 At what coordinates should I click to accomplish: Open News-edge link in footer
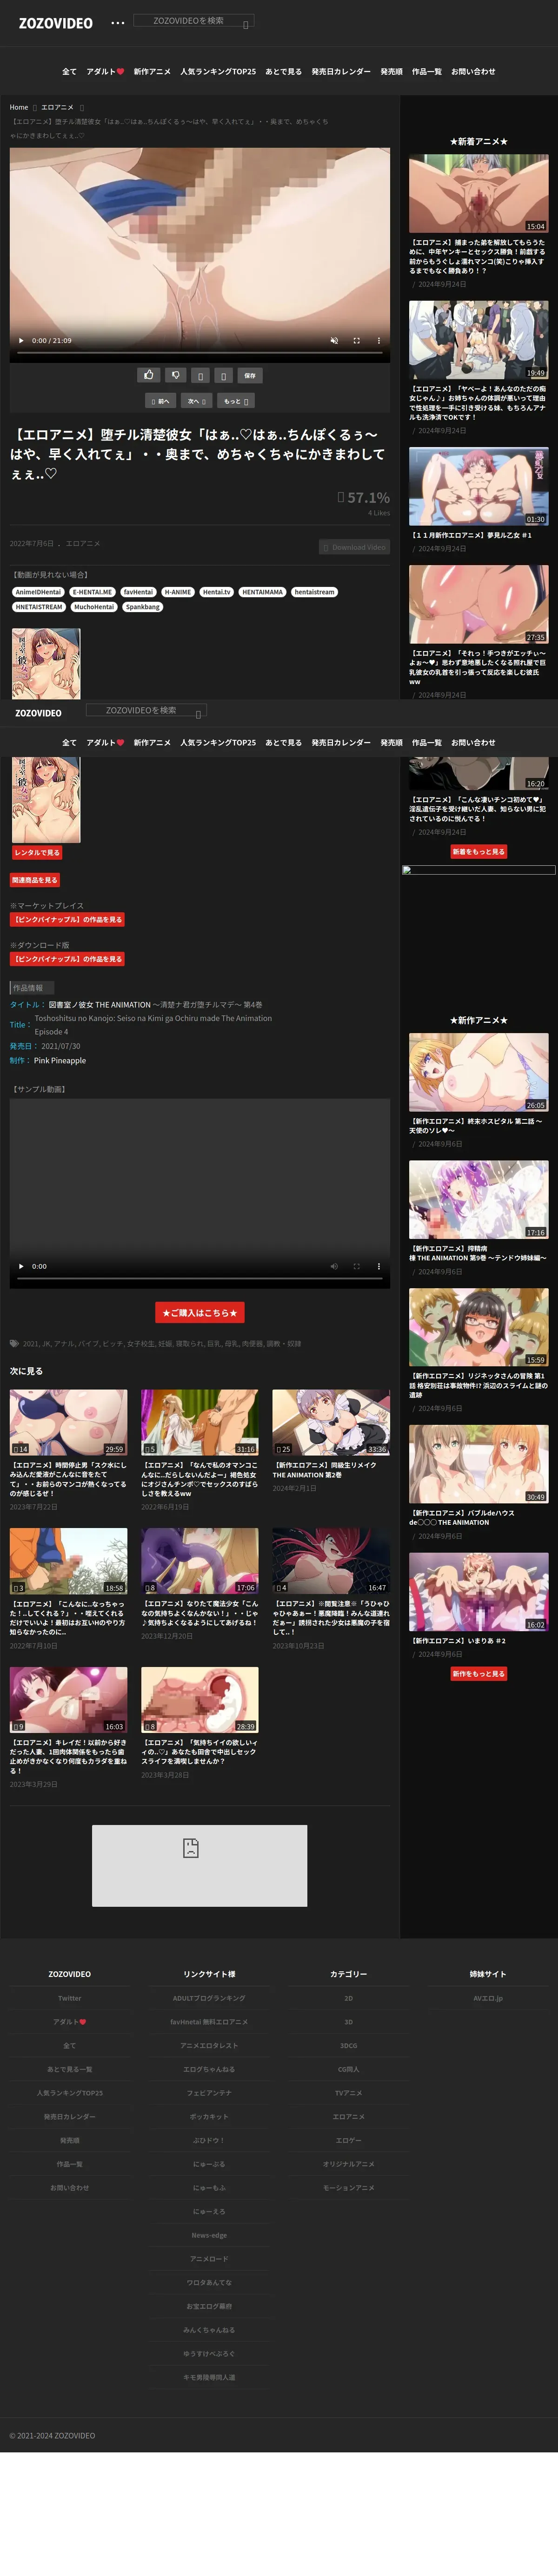[209, 2235]
